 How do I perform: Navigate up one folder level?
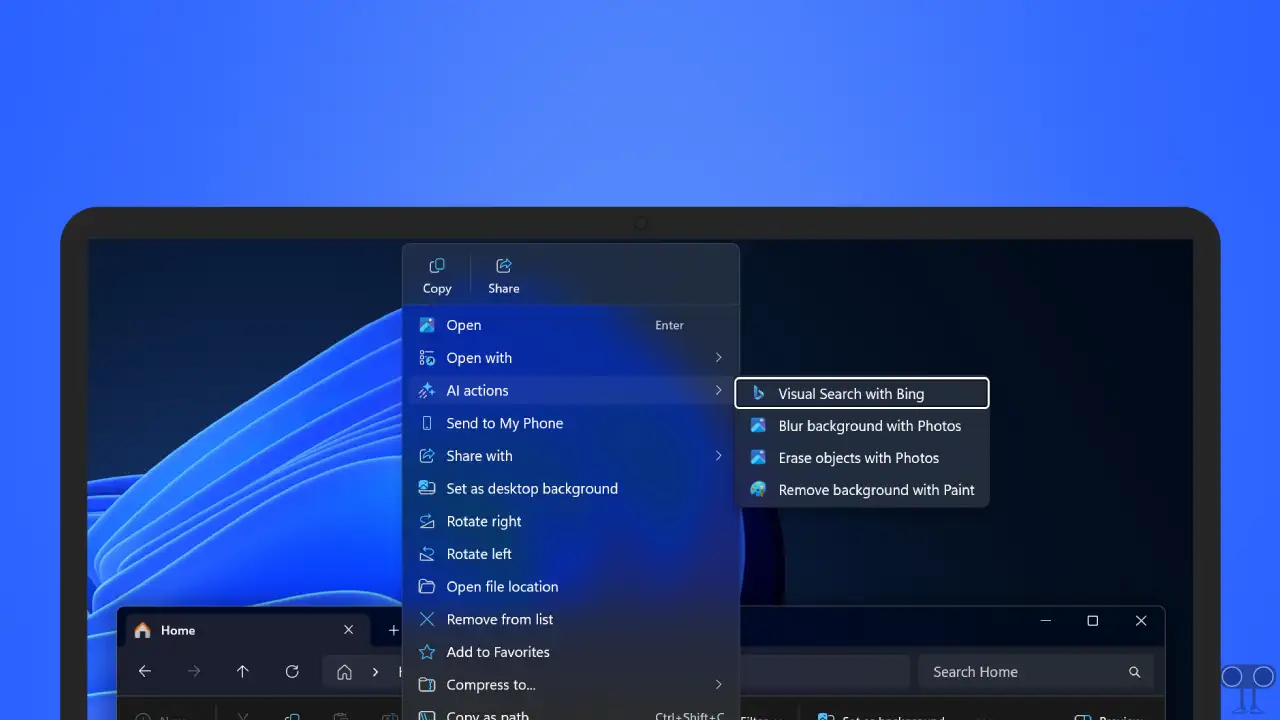(242, 671)
